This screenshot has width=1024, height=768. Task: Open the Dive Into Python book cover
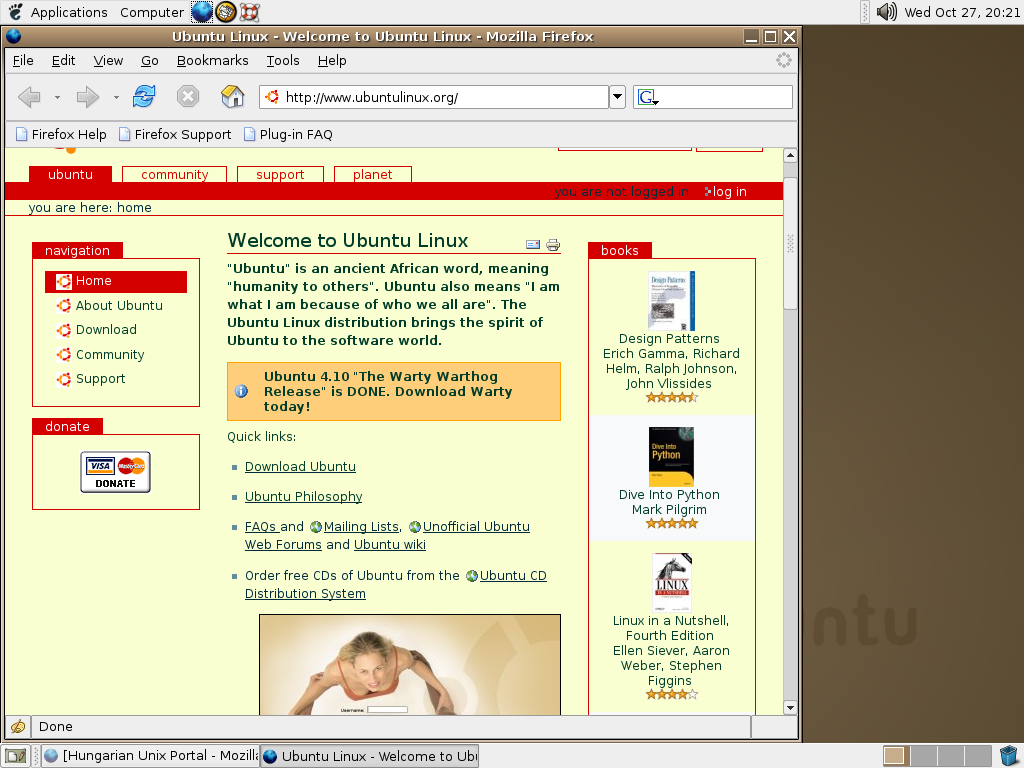(x=671, y=456)
